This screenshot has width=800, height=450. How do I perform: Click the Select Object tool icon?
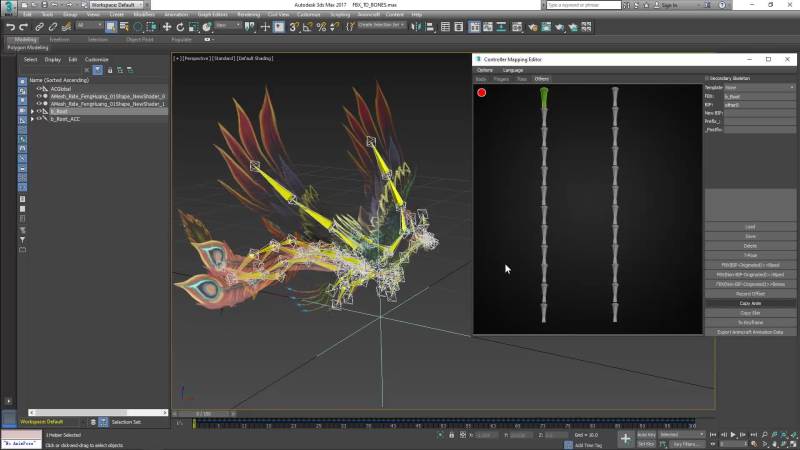[109, 27]
